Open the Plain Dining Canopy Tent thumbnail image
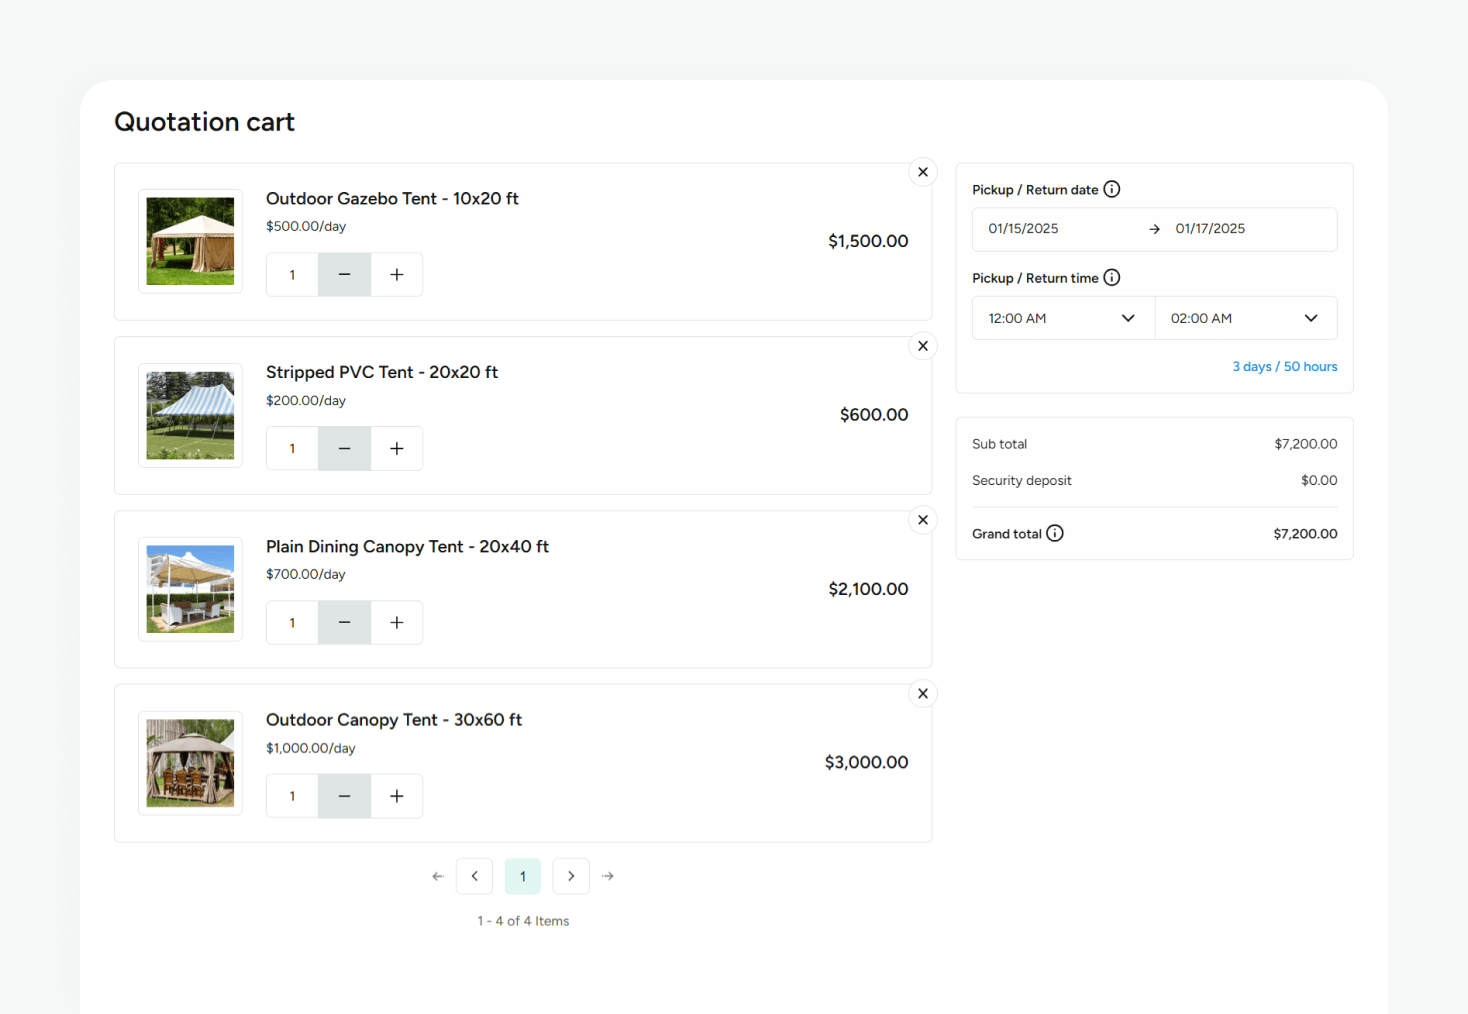This screenshot has width=1468, height=1014. pos(190,589)
